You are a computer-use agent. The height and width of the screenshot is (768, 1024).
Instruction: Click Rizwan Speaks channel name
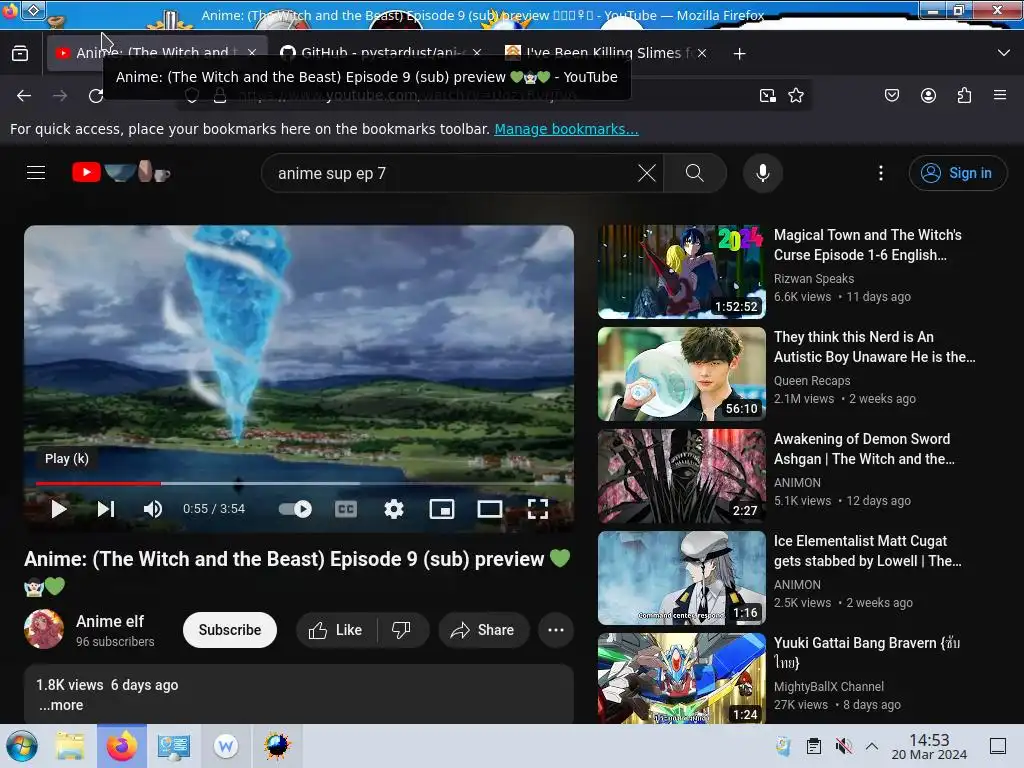[814, 278]
